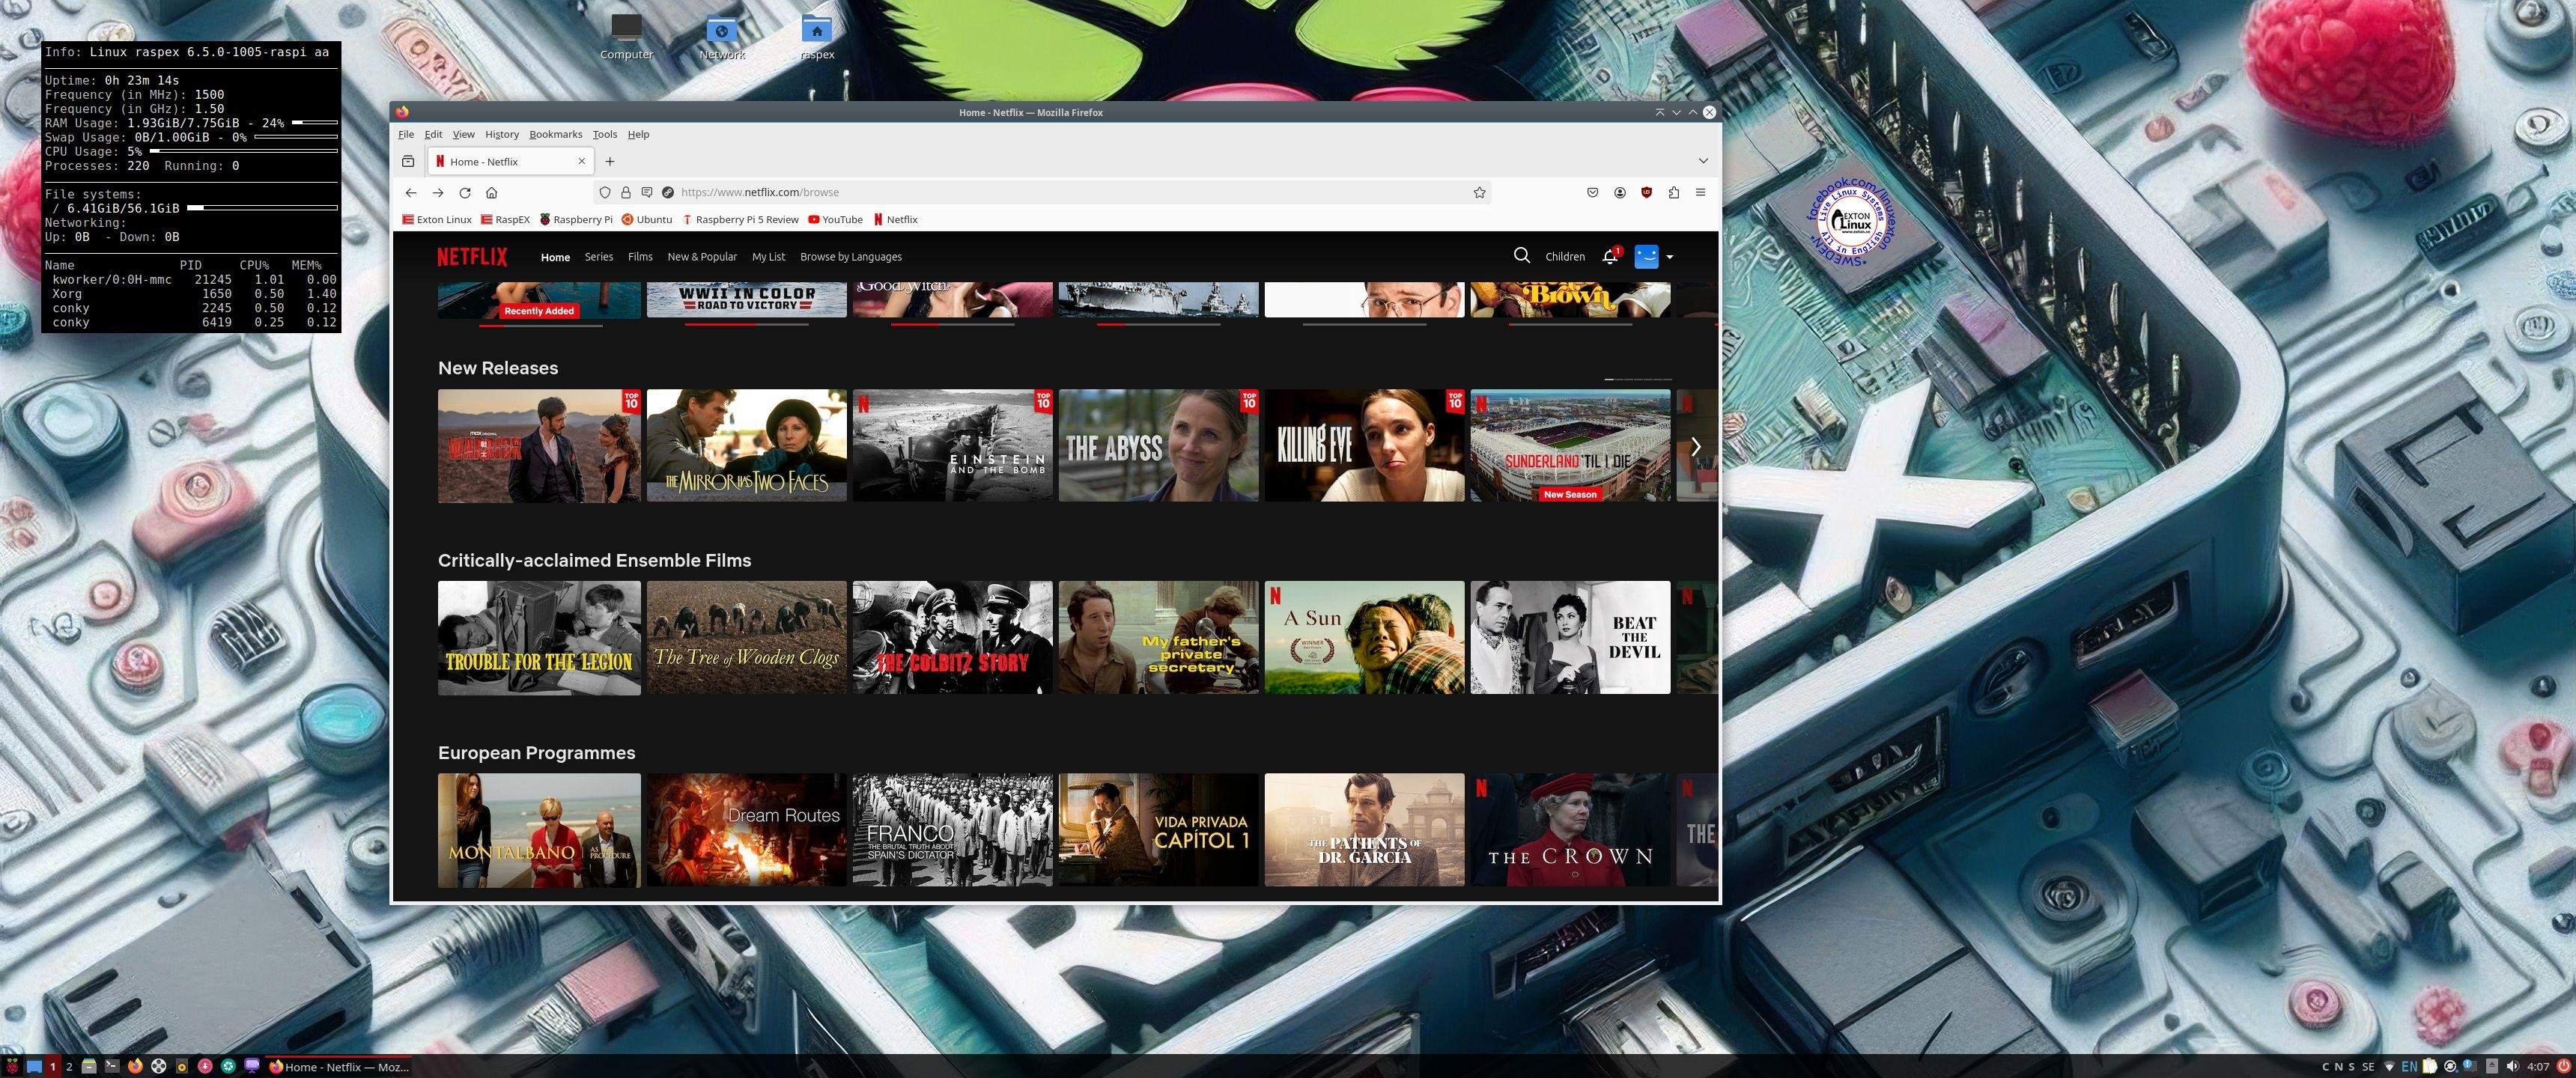Open Computer desktop icon
Image resolution: width=2576 pixels, height=1078 pixels.
(x=626, y=36)
